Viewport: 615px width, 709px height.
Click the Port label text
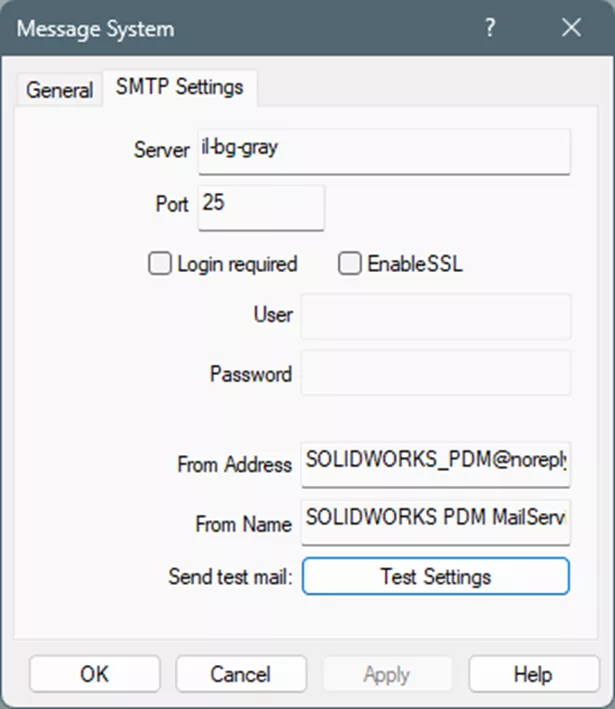(172, 204)
